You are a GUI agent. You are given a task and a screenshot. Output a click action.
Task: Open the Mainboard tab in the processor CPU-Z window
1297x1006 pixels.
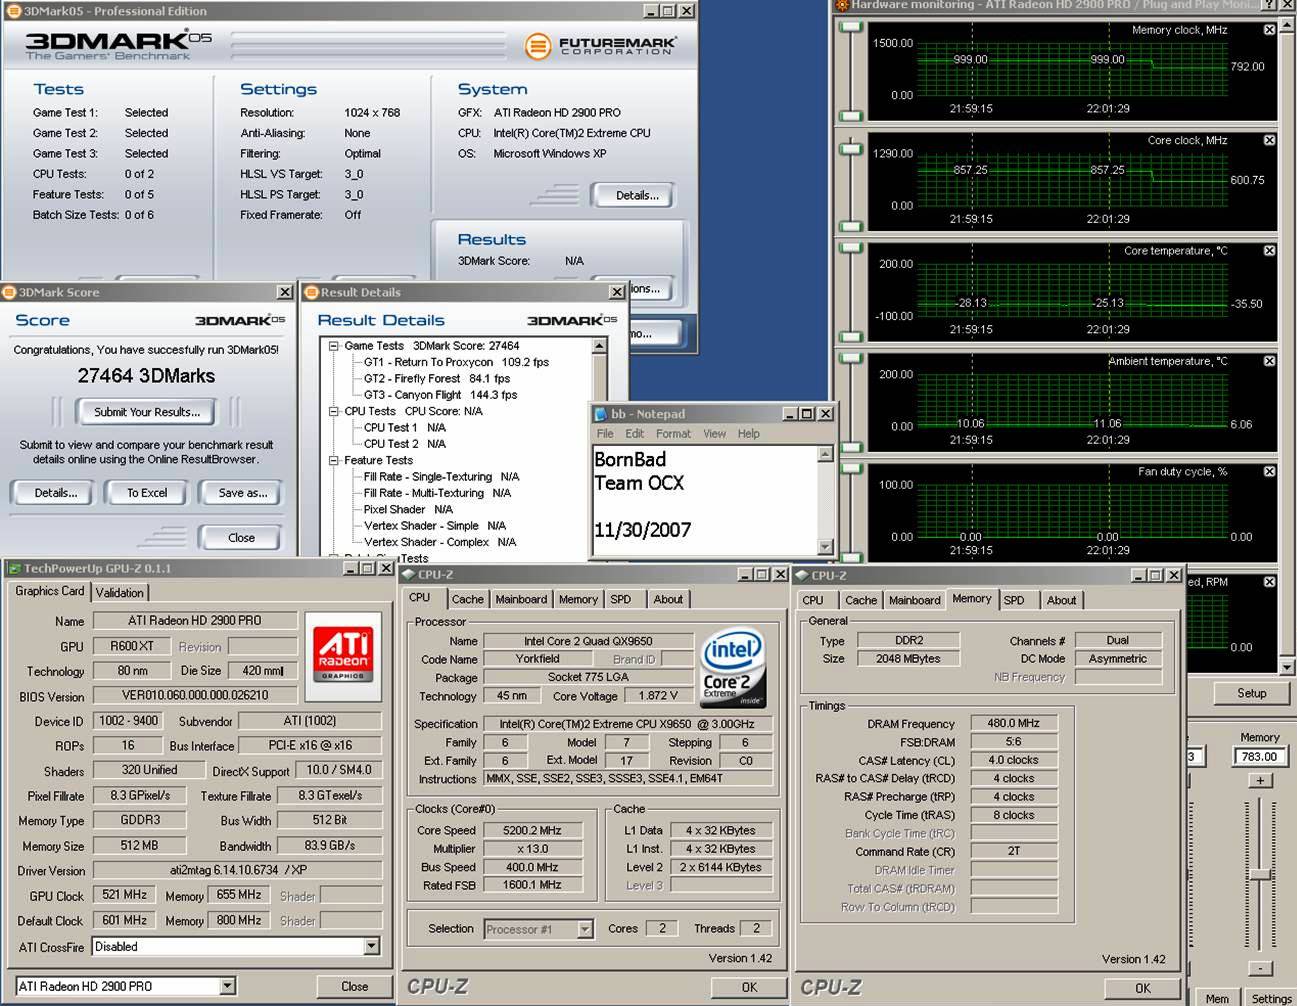pyautogui.click(x=521, y=599)
